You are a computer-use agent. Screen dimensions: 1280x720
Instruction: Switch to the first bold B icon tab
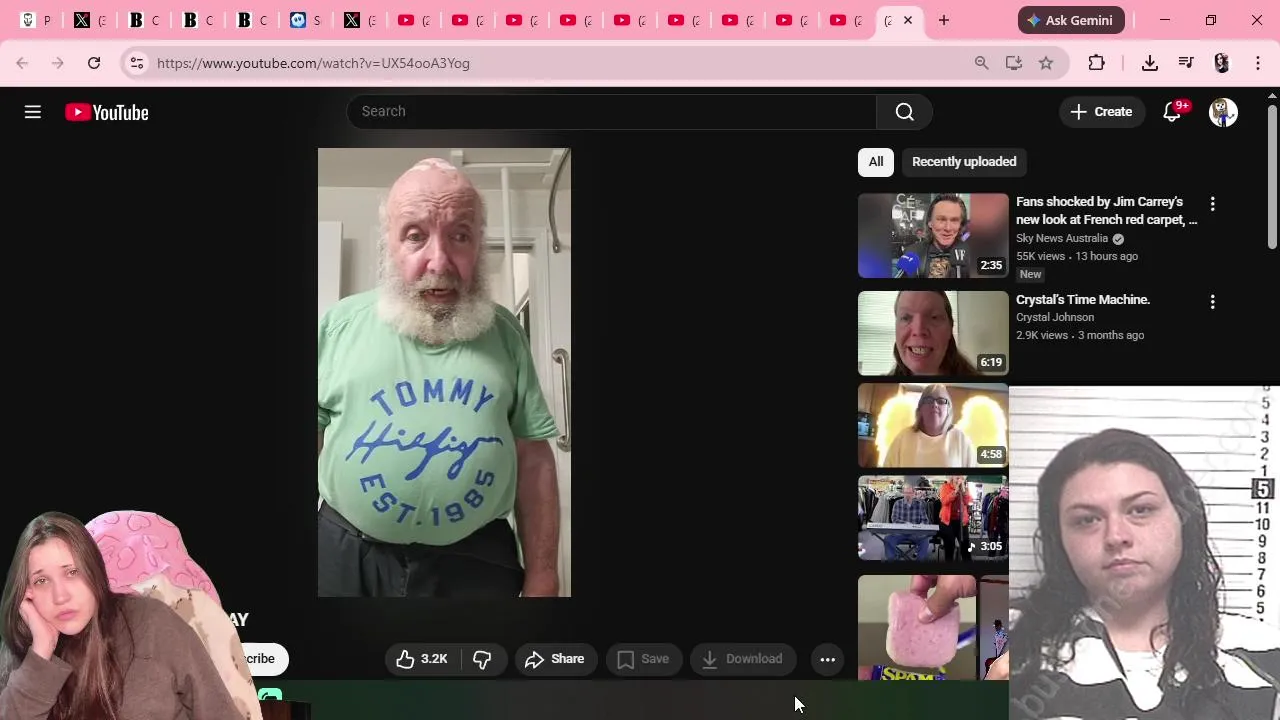pyautogui.click(x=144, y=20)
